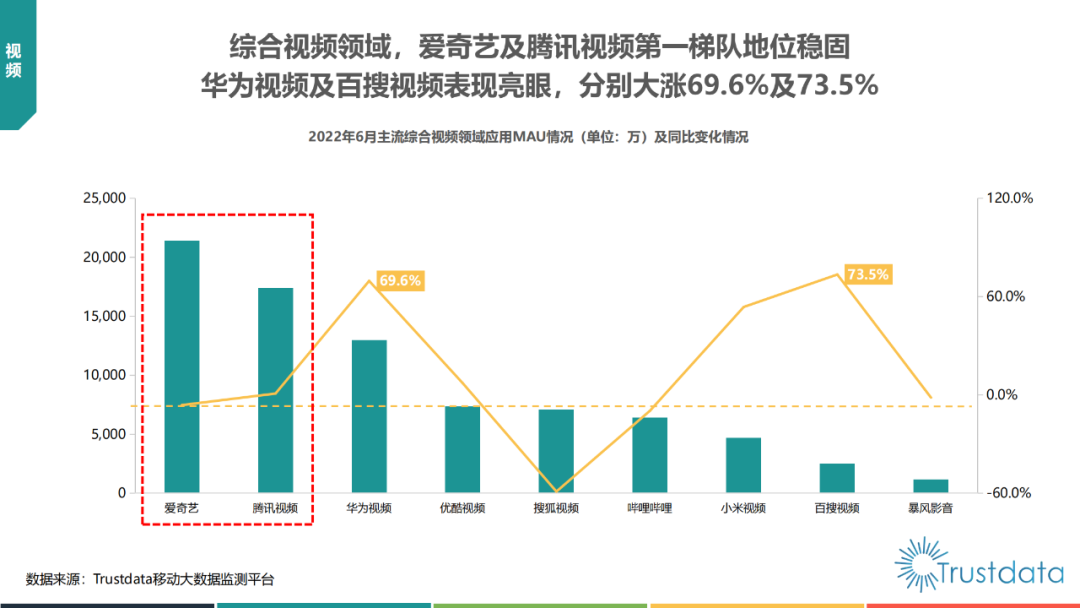This screenshot has height=608, width=1080.
Task: Click the 哔哩哔哩 bar
Action: pos(650,455)
